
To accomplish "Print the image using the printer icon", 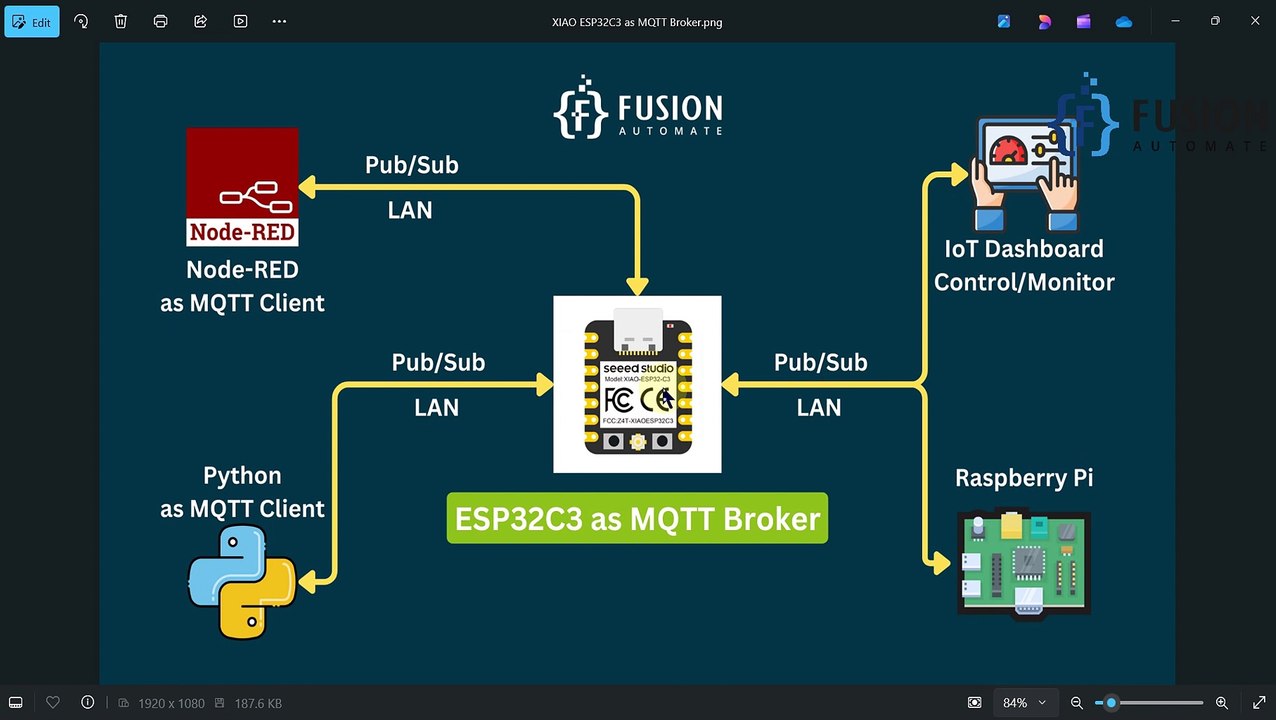I will [x=160, y=21].
